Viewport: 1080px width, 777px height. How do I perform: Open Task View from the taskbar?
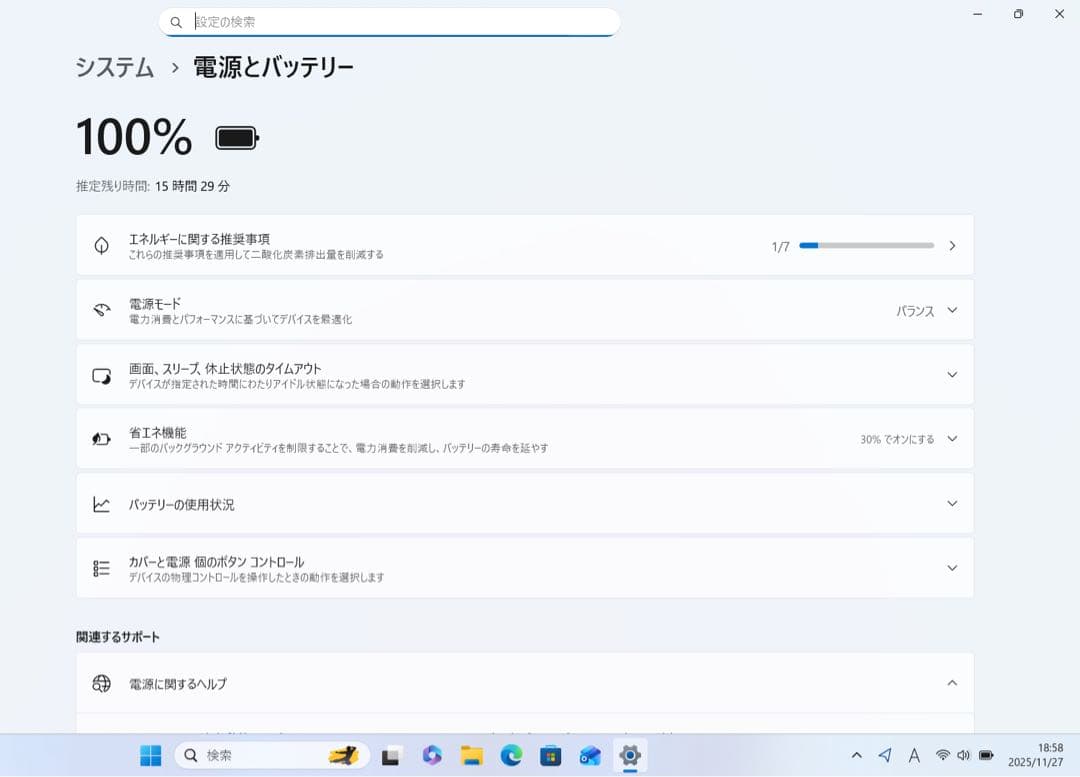point(391,756)
